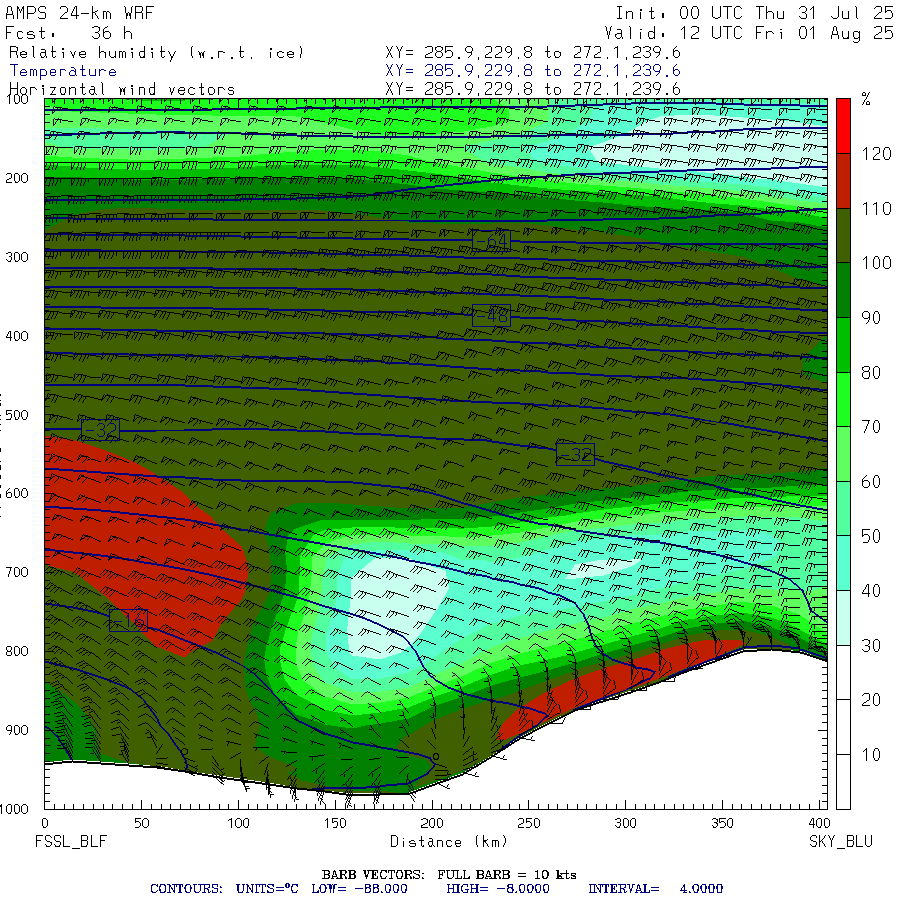Click the red top color bar segment

point(843,126)
